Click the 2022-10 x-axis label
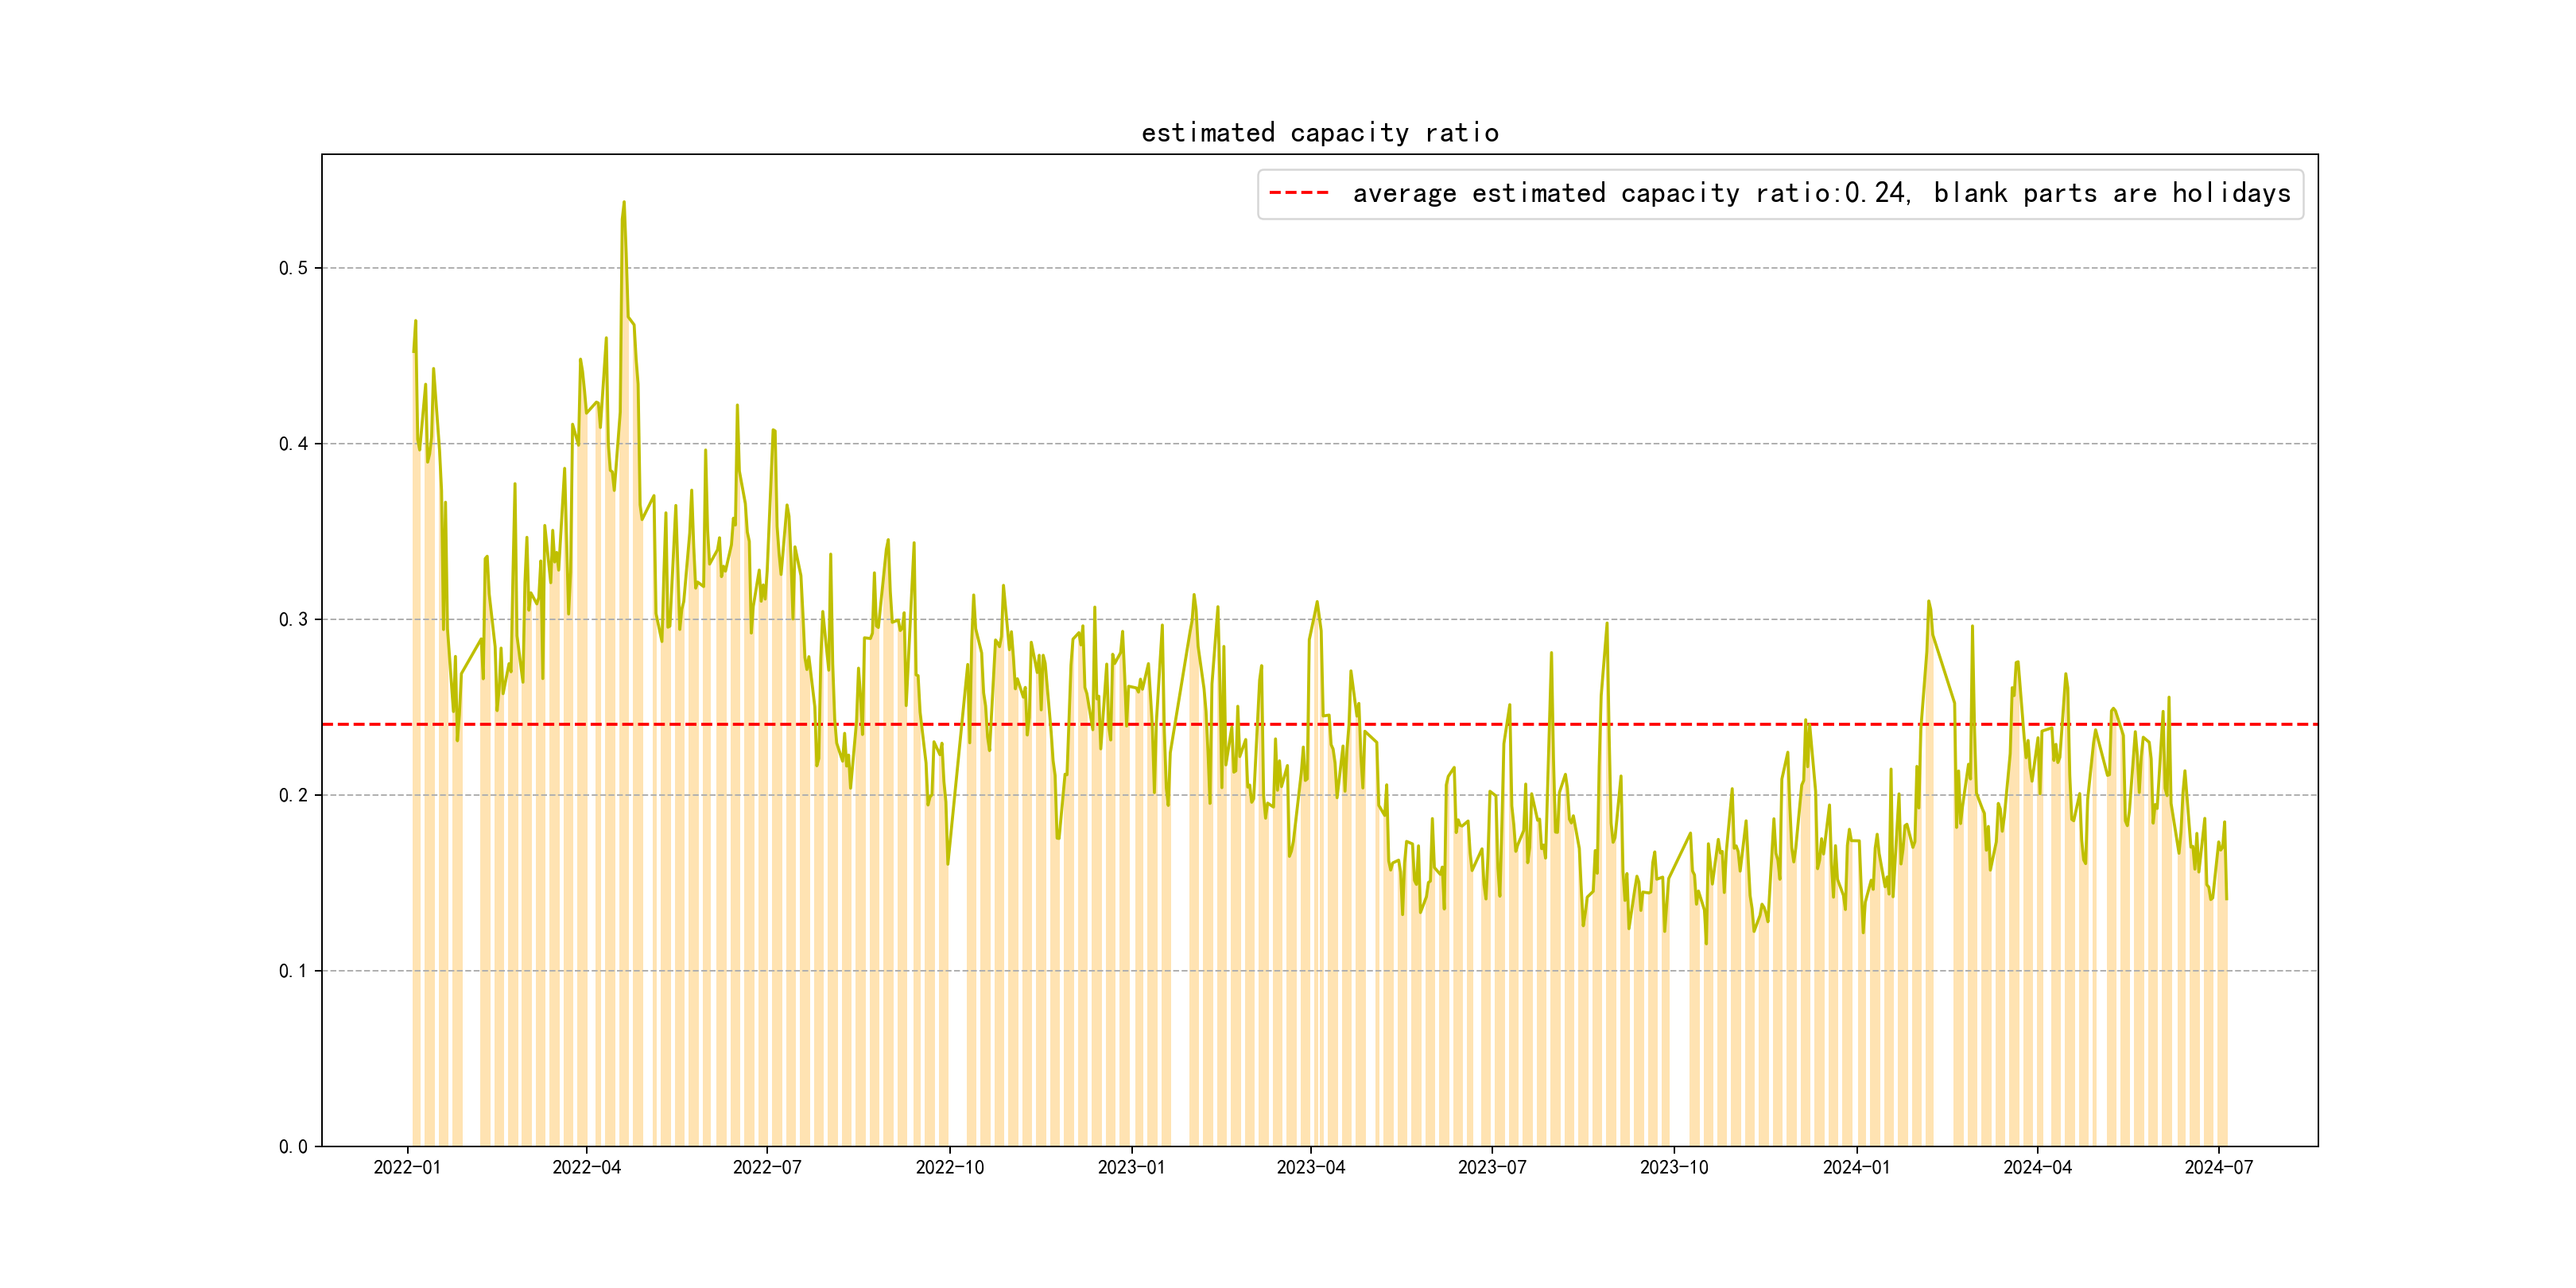The width and height of the screenshot is (2576, 1288). [950, 1167]
